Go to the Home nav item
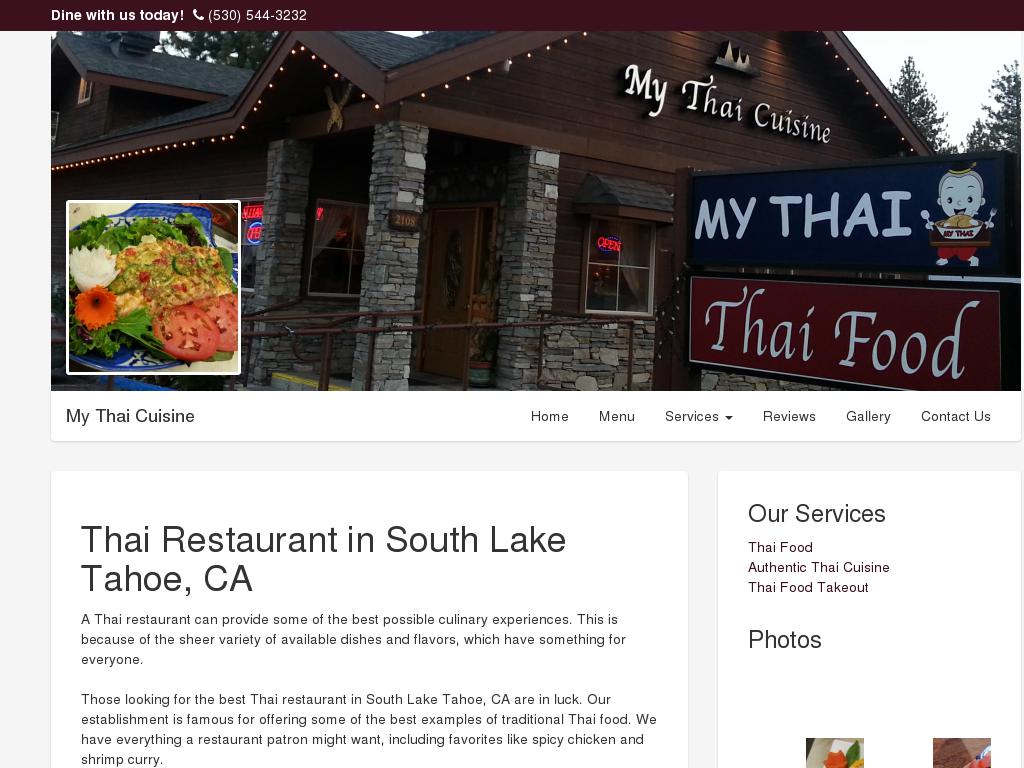 pos(549,416)
